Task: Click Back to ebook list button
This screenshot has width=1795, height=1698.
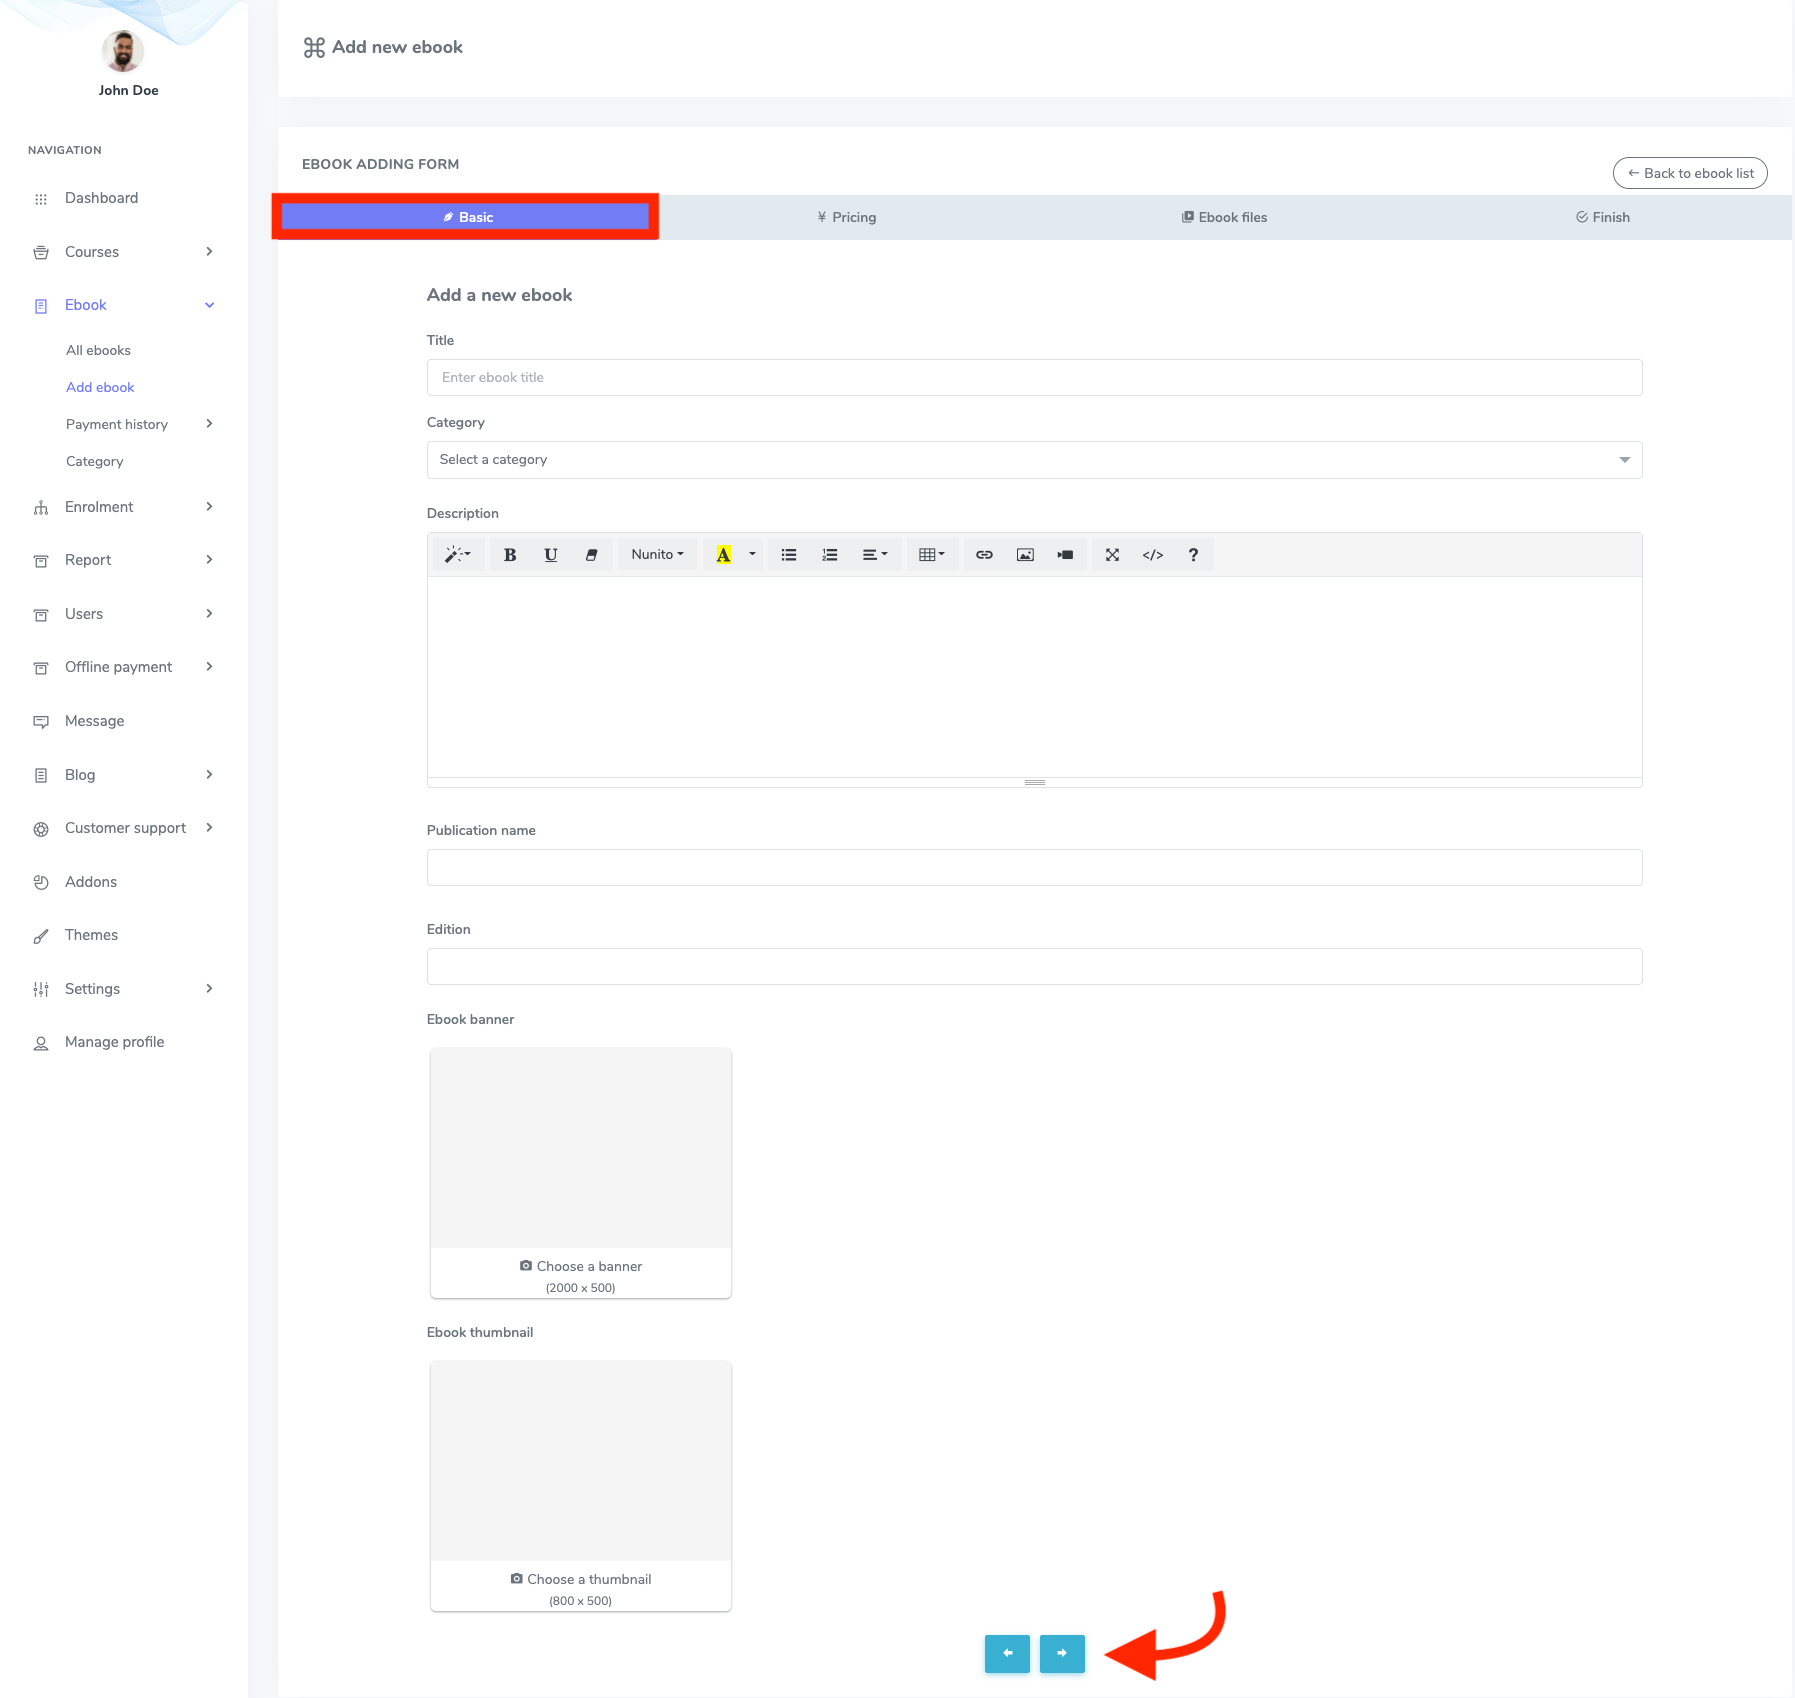Action: [1689, 173]
